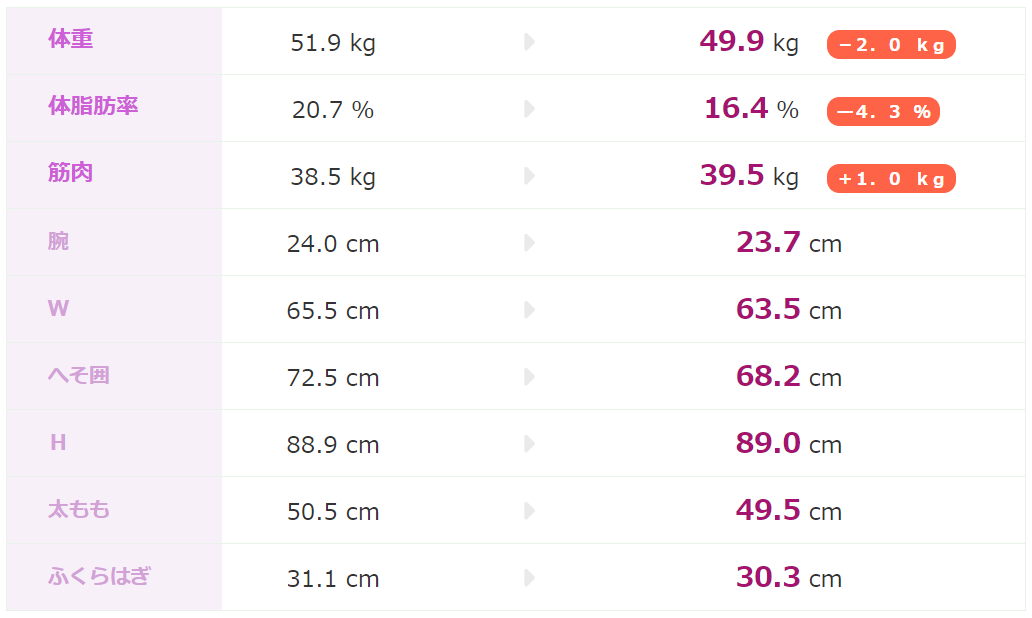Click the arrow icon in the 体重 row
This screenshot has width=1032, height=618.
click(529, 42)
